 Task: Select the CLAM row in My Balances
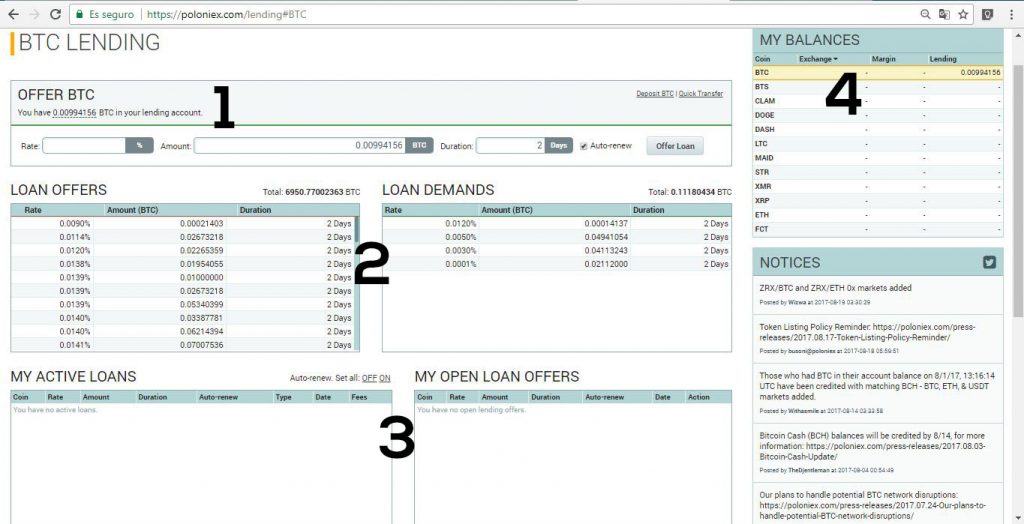[x=878, y=101]
